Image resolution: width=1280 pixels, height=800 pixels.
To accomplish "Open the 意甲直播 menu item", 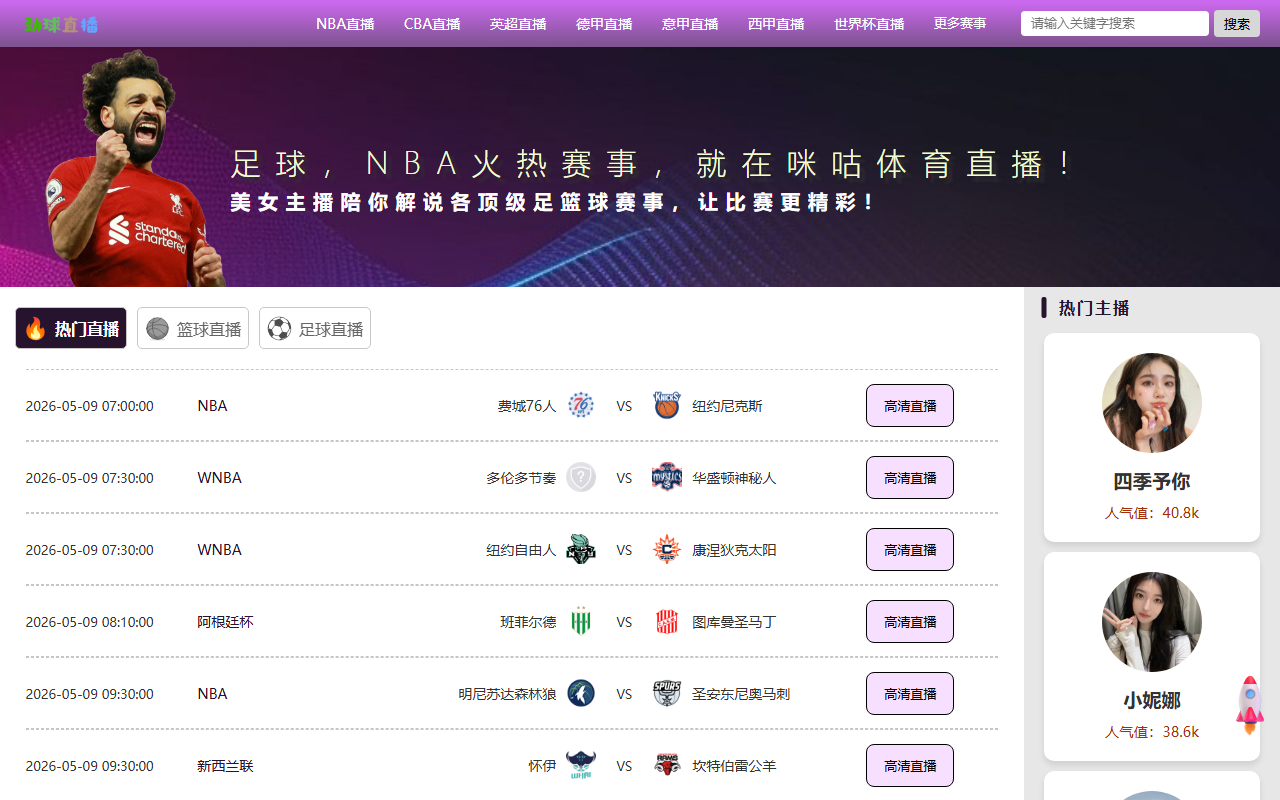I will [x=690, y=24].
